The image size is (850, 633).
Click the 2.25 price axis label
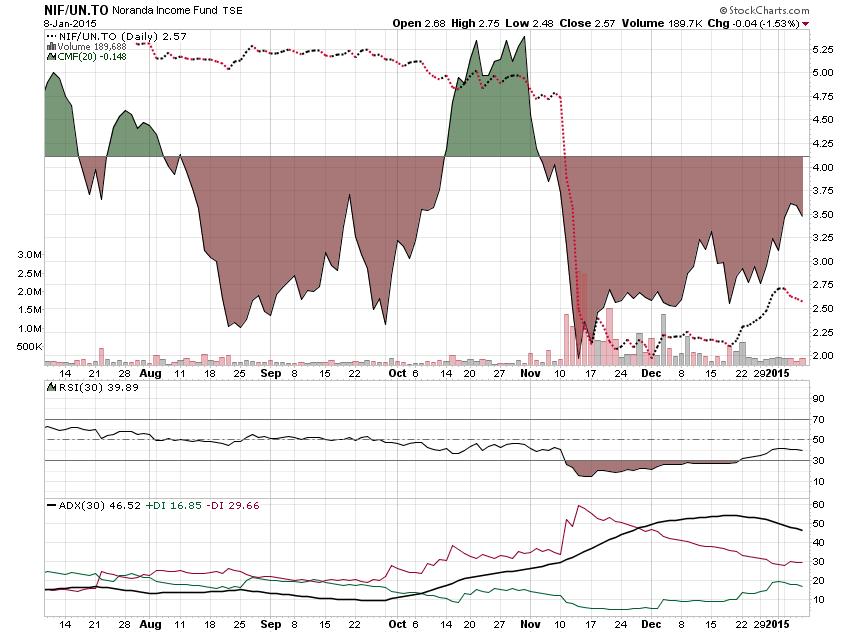(823, 332)
